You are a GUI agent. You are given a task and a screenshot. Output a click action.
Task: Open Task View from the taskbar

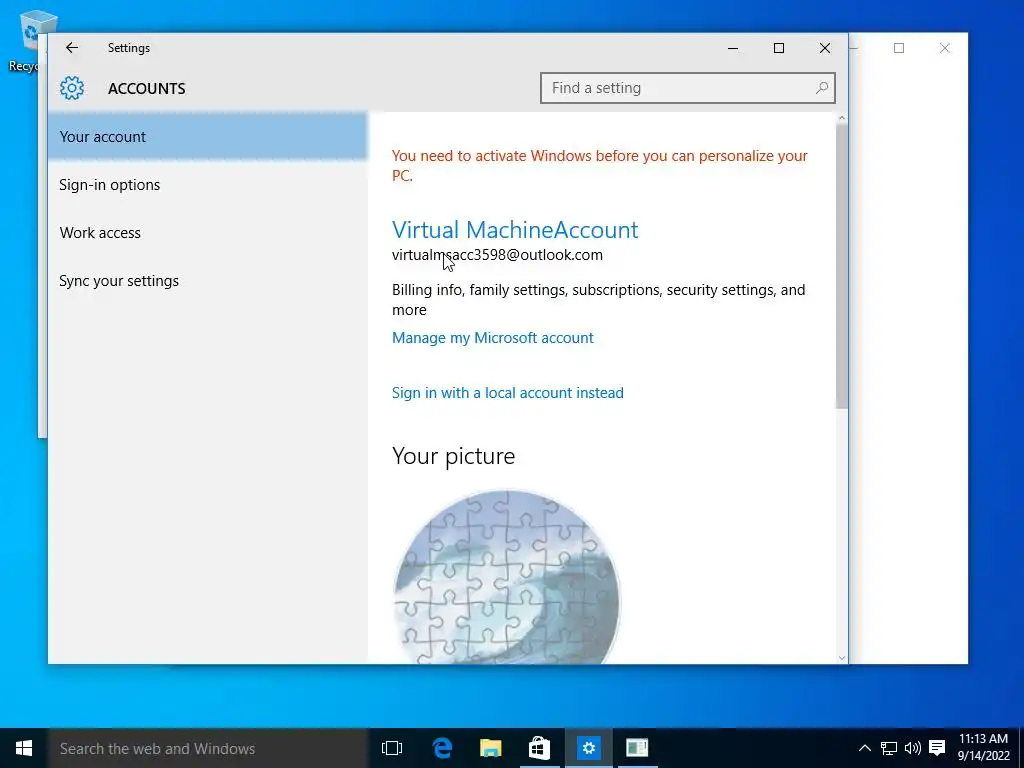click(392, 748)
